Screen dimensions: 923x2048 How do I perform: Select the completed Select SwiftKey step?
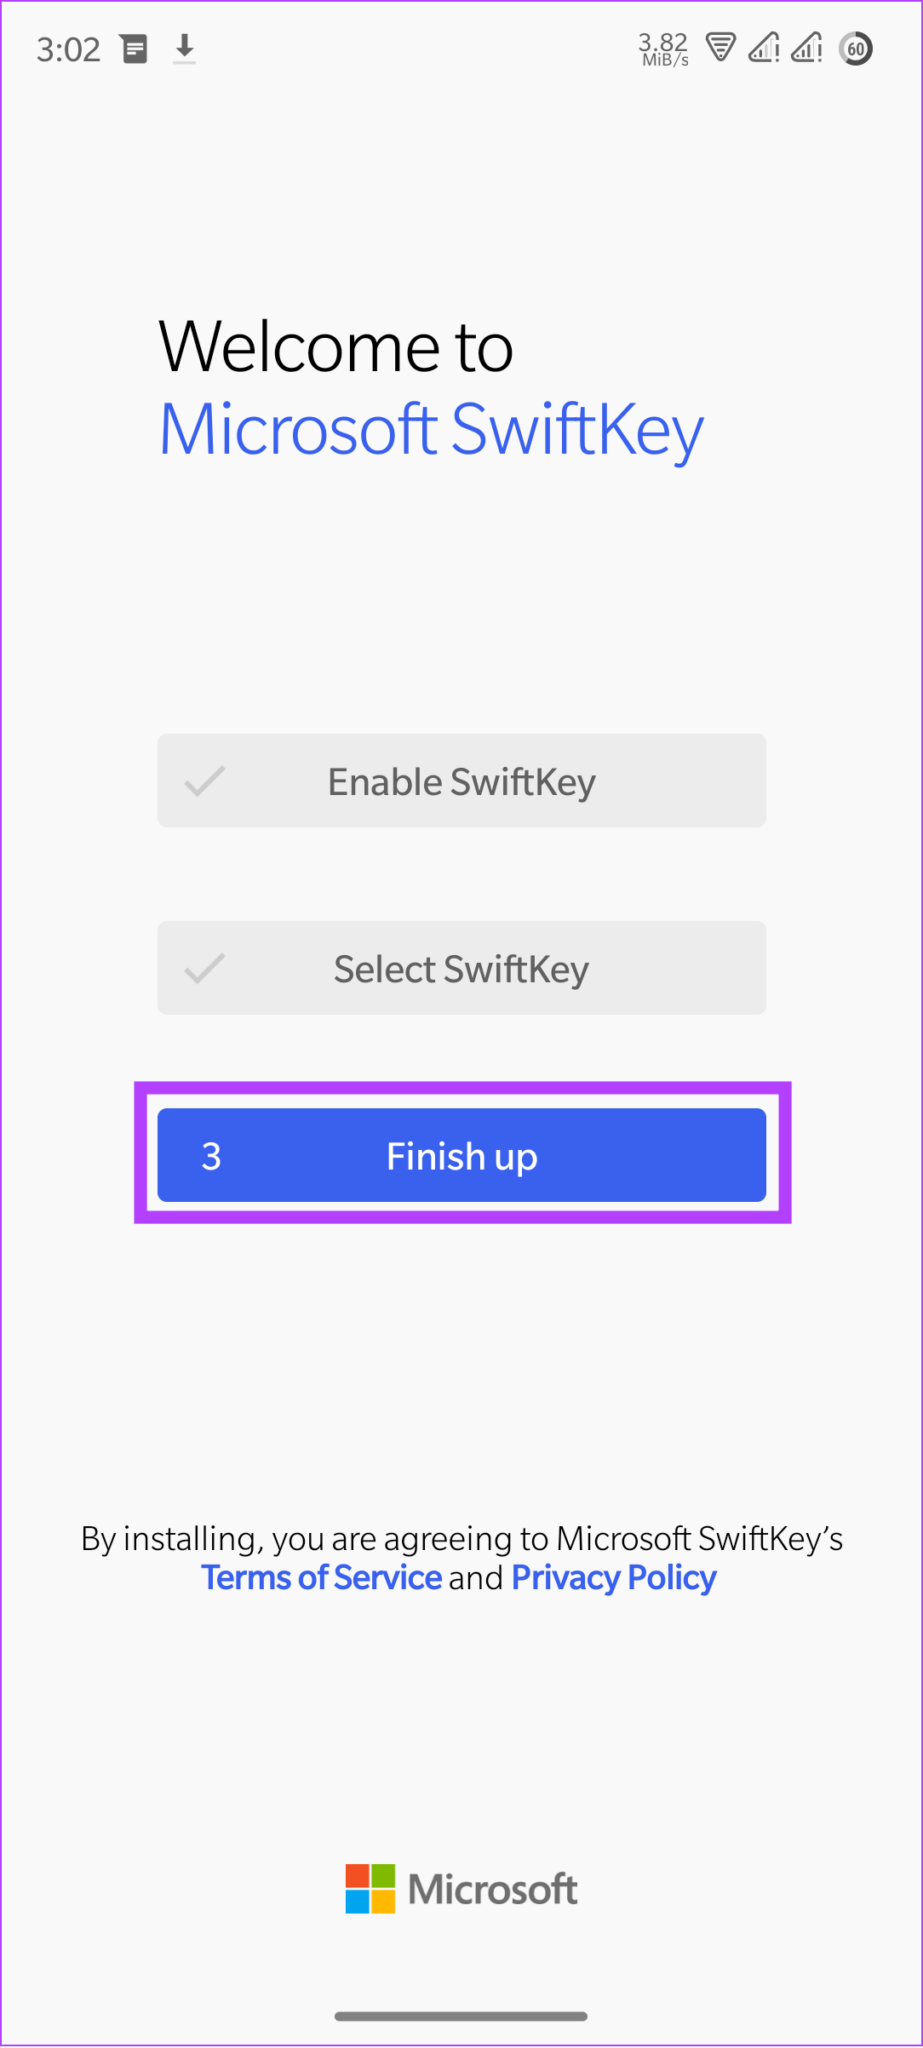[461, 968]
